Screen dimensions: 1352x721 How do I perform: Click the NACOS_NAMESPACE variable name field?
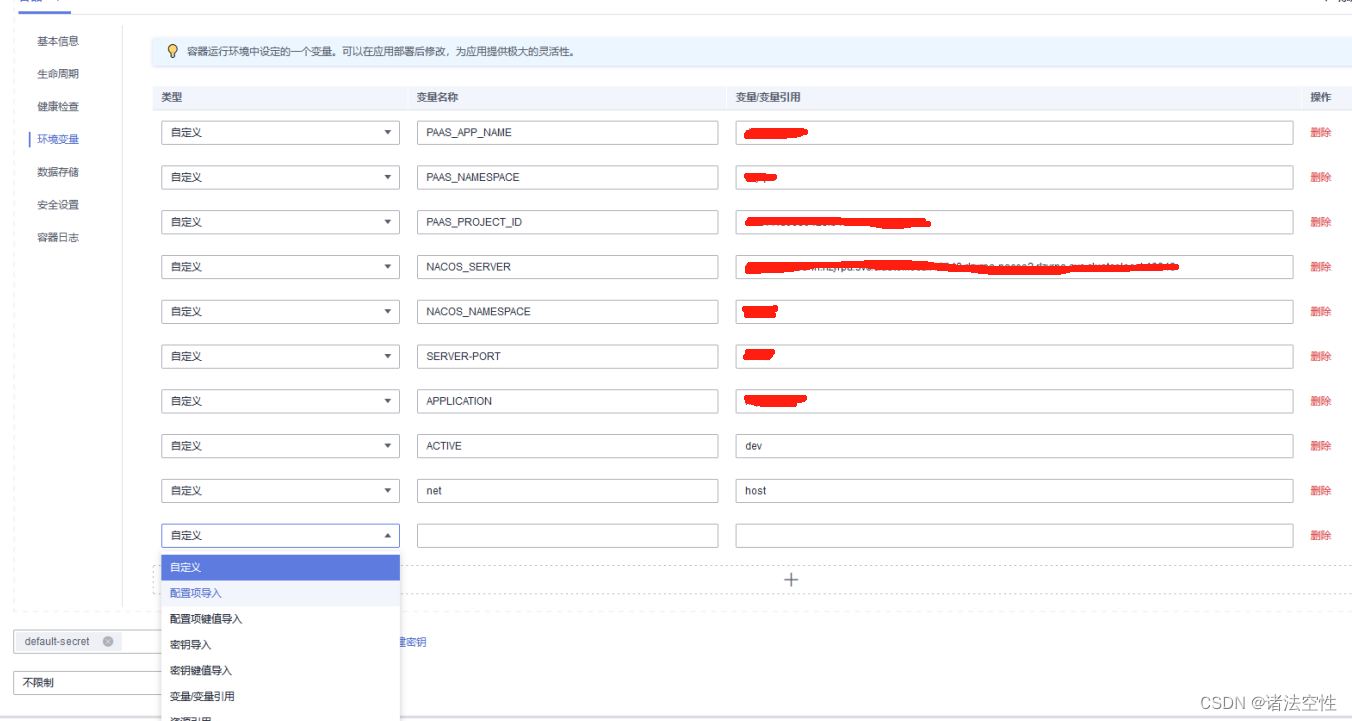pos(567,311)
